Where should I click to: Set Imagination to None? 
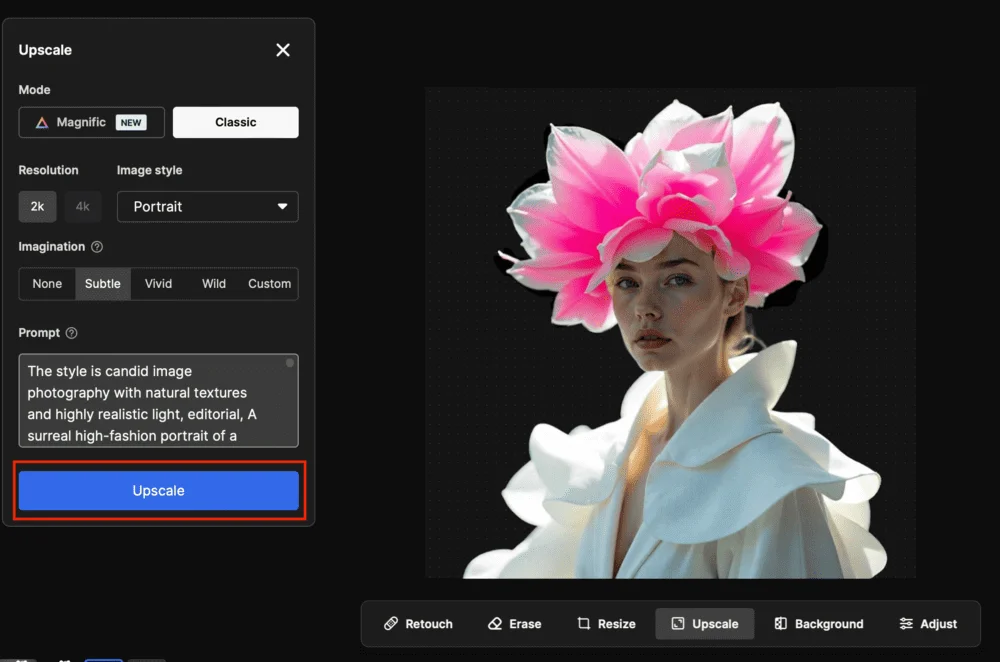click(x=47, y=284)
